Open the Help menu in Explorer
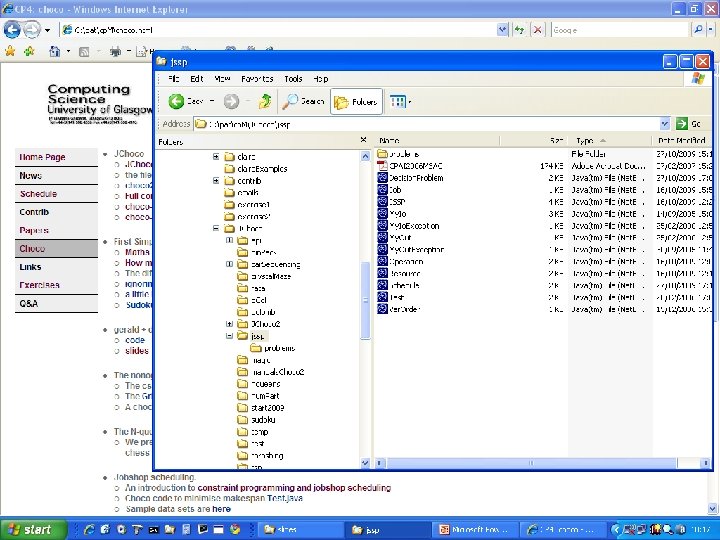The height and width of the screenshot is (540, 720). 321,79
